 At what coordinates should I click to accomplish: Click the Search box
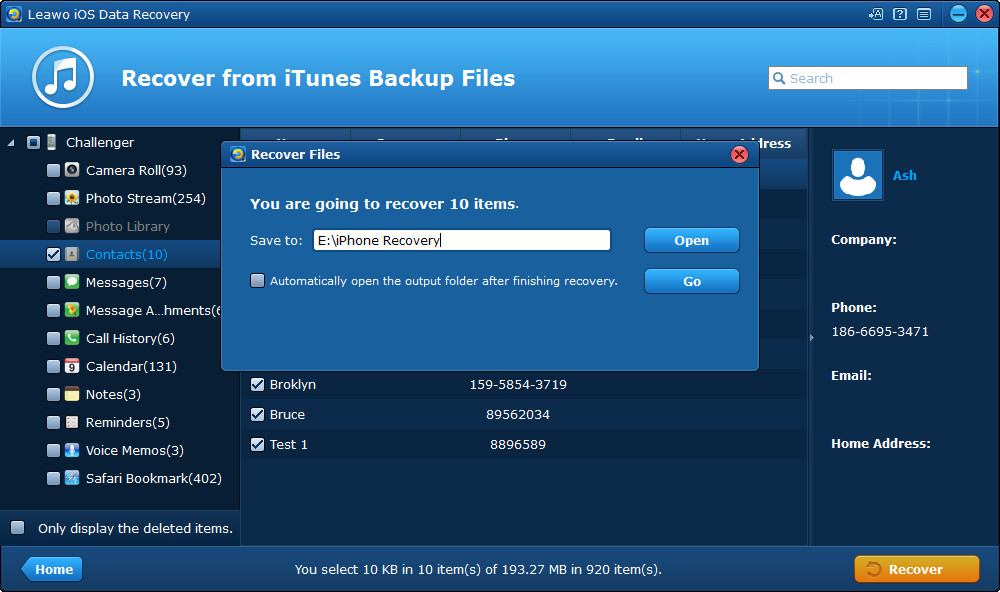867,78
